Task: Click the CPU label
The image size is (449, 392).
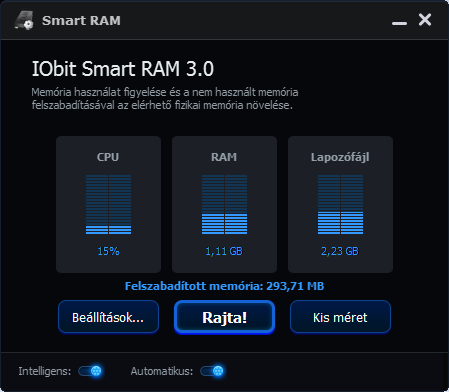Action: [x=108, y=157]
